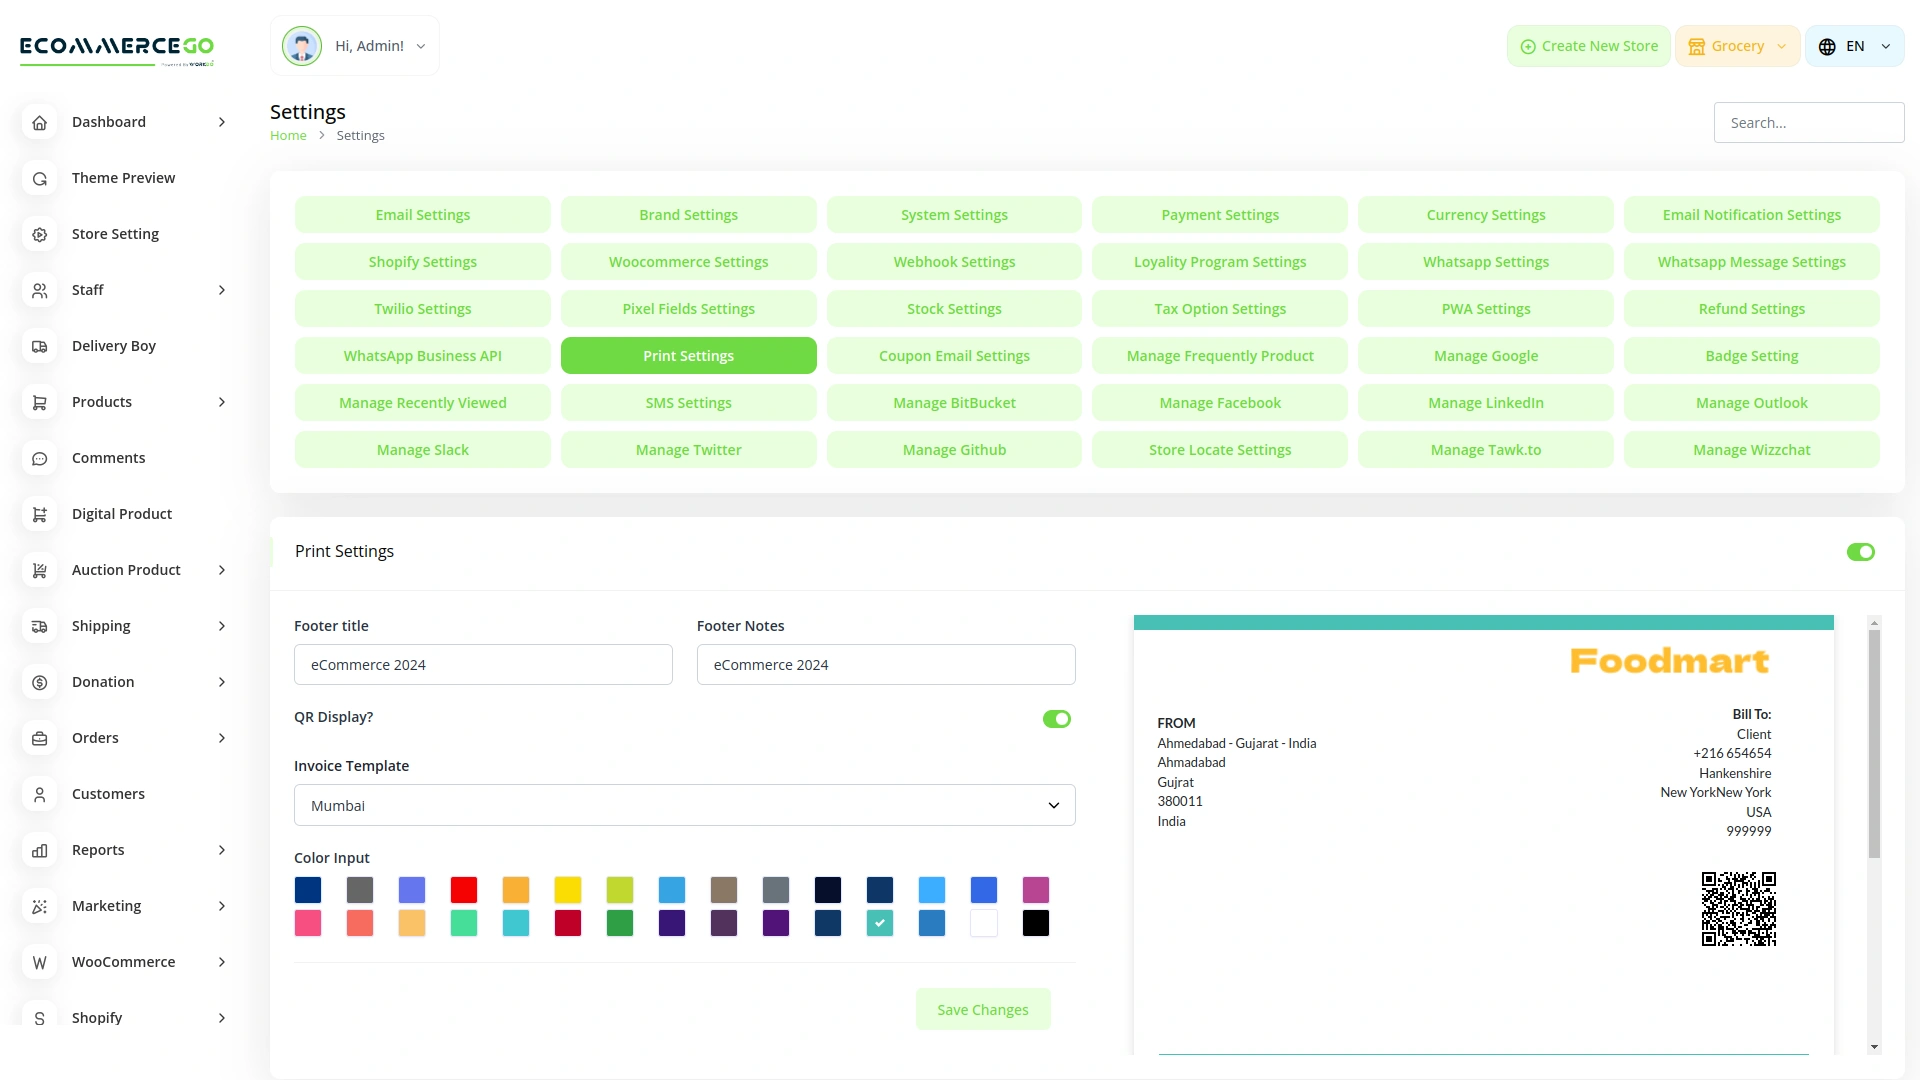The image size is (1920, 1080).
Task: Open the Digital Product sidebar icon
Action: (39, 514)
